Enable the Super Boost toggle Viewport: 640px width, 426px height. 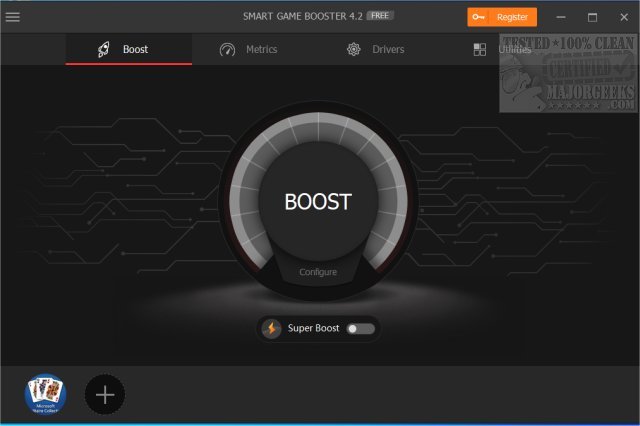(360, 329)
